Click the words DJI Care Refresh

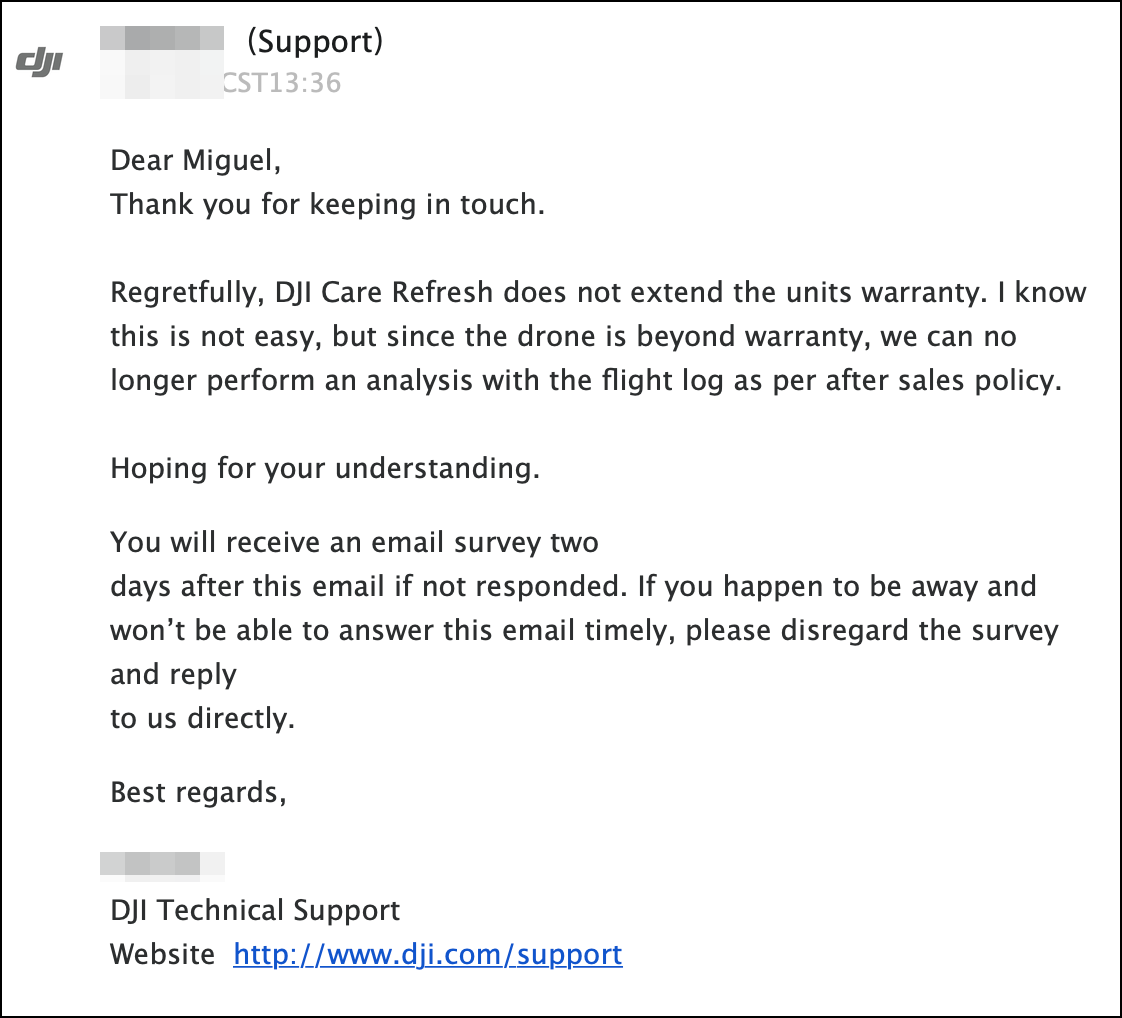tap(384, 293)
